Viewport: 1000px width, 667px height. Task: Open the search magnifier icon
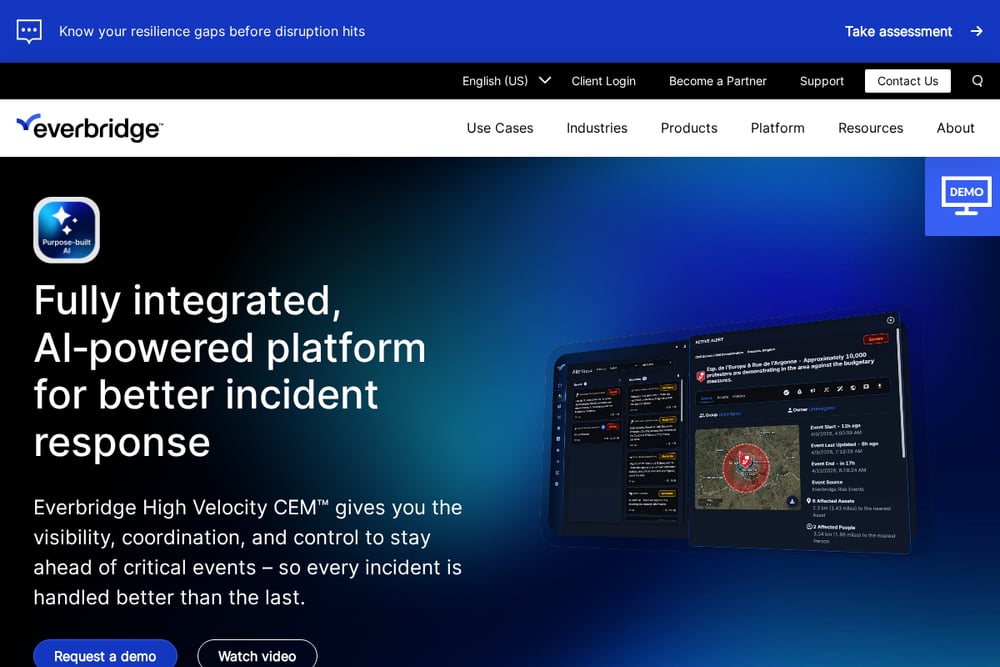977,81
